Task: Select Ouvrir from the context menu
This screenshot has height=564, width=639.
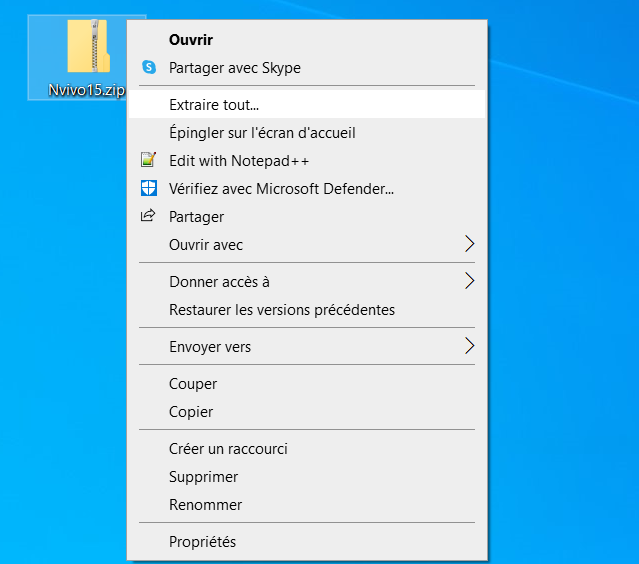Action: (191, 40)
